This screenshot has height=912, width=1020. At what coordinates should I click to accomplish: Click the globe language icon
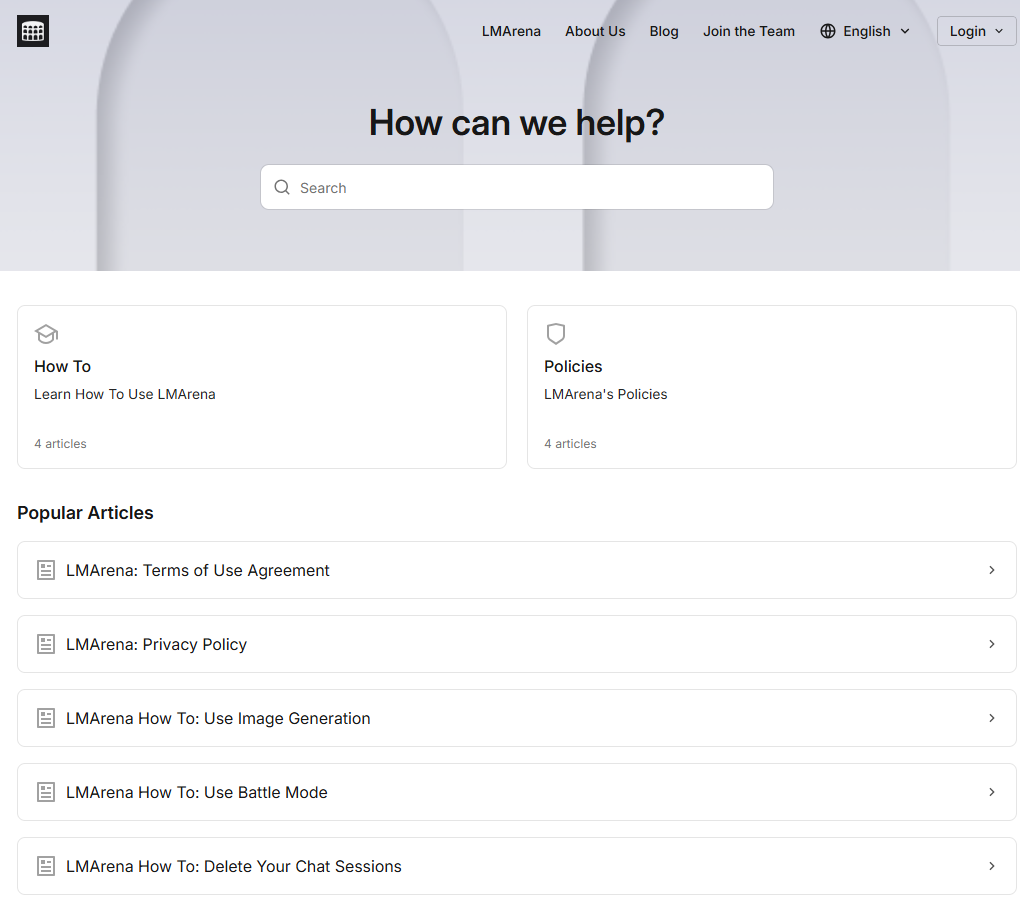828,31
